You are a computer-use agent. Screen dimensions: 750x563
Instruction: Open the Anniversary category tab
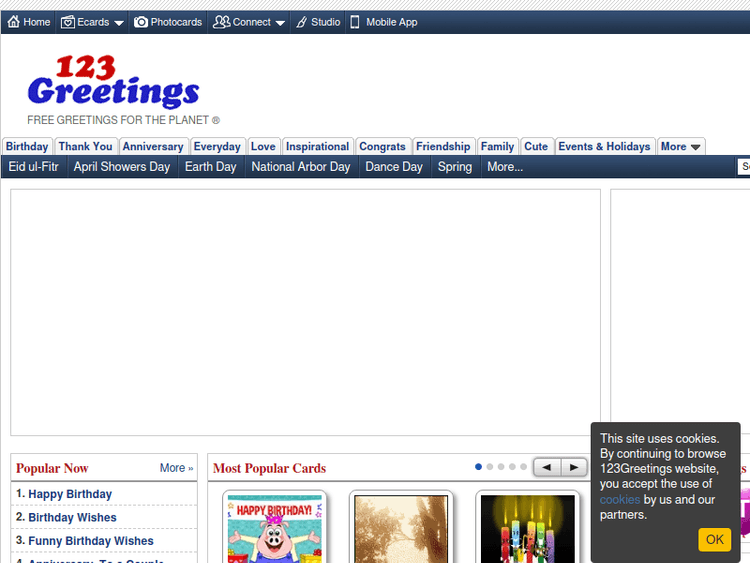(153, 146)
